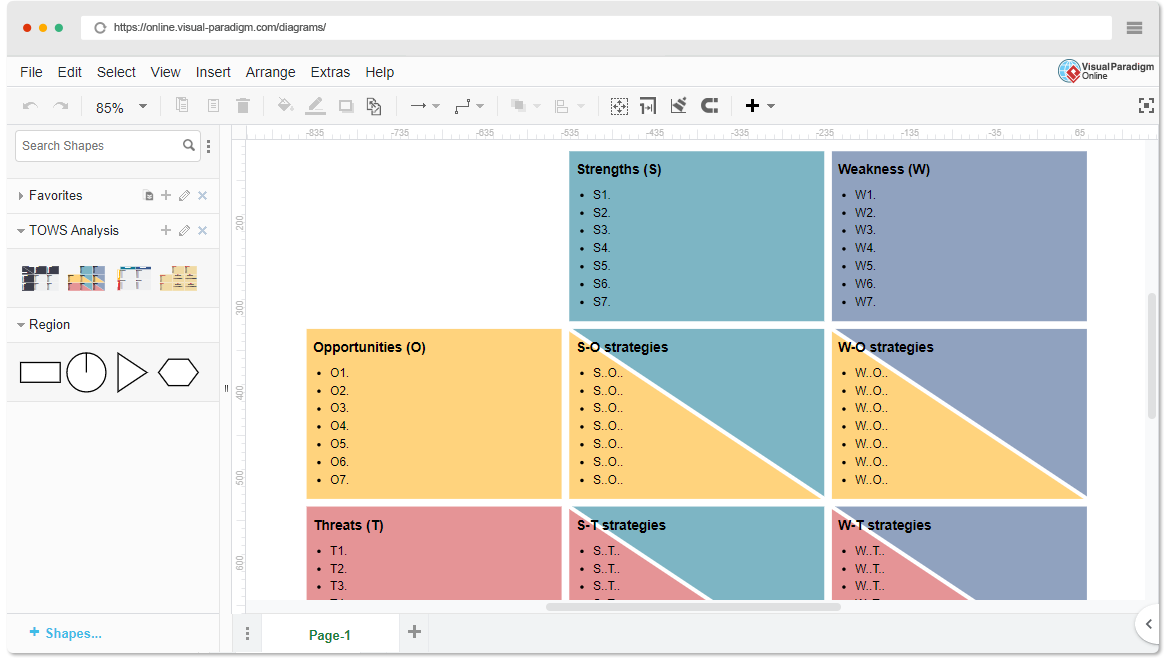
Task: Open the shapes panel three-dot options
Action: (209, 146)
